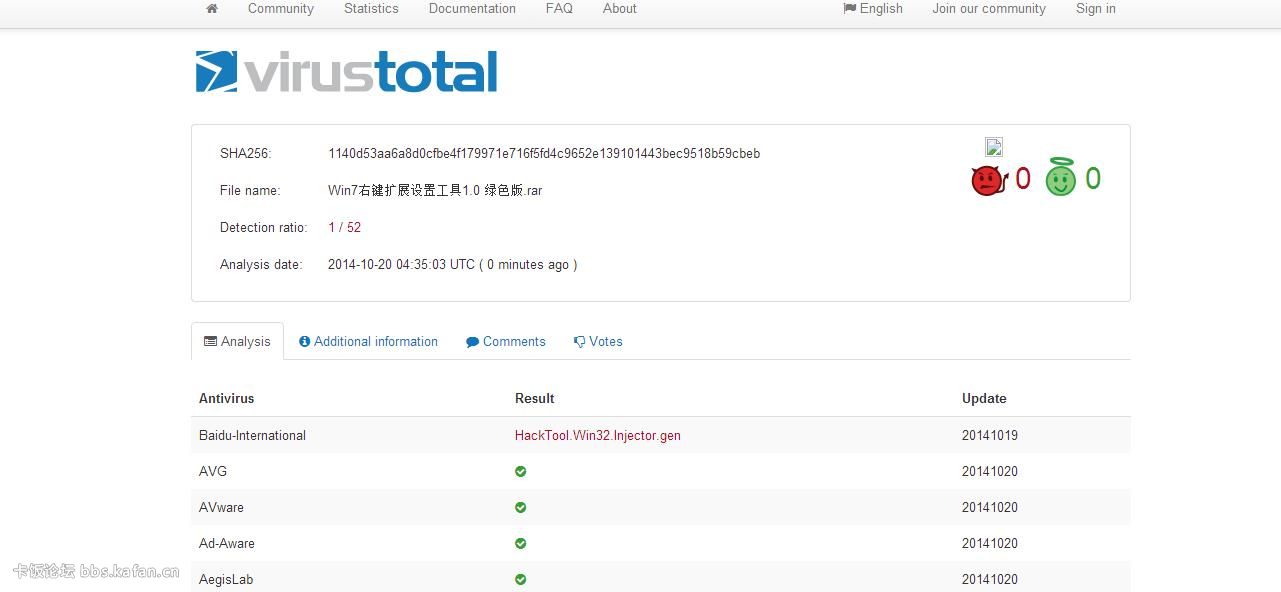The height and width of the screenshot is (592, 1281).
Task: Click the file name ending in .rar
Action: coord(435,190)
